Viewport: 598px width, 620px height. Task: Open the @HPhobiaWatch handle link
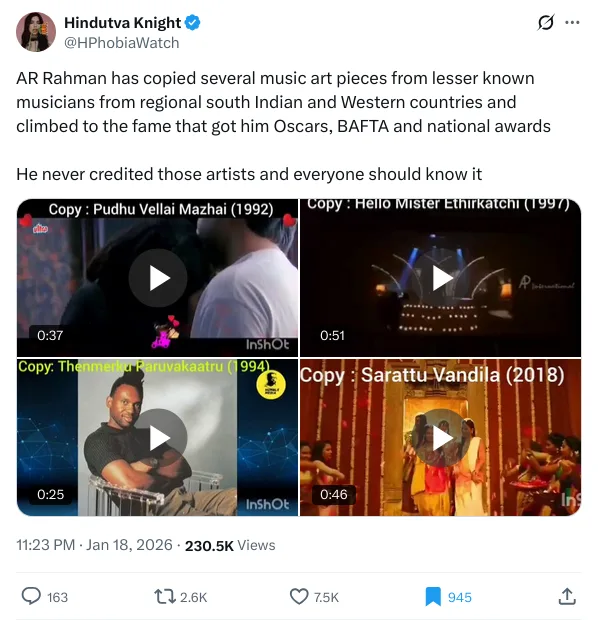[122, 43]
